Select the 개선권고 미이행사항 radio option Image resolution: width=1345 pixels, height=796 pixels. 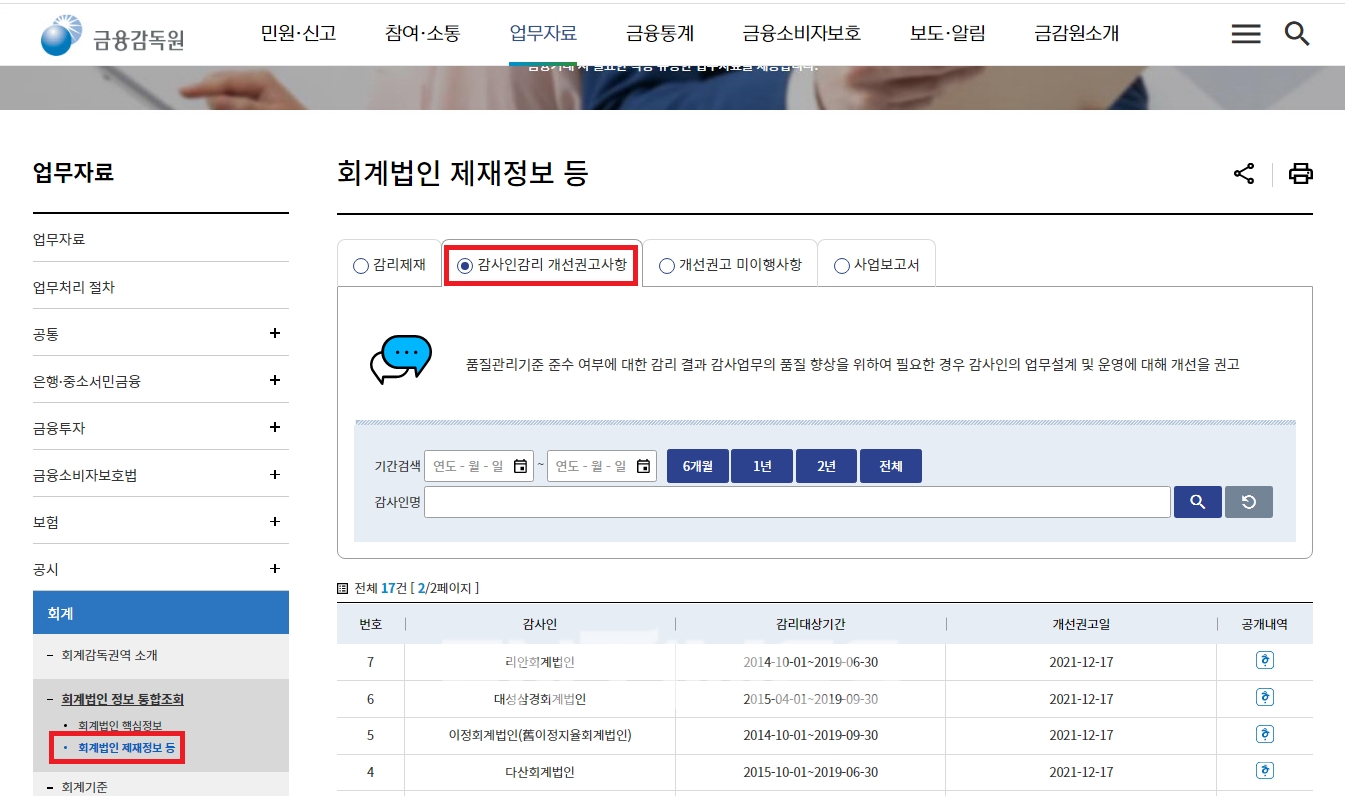point(664,265)
